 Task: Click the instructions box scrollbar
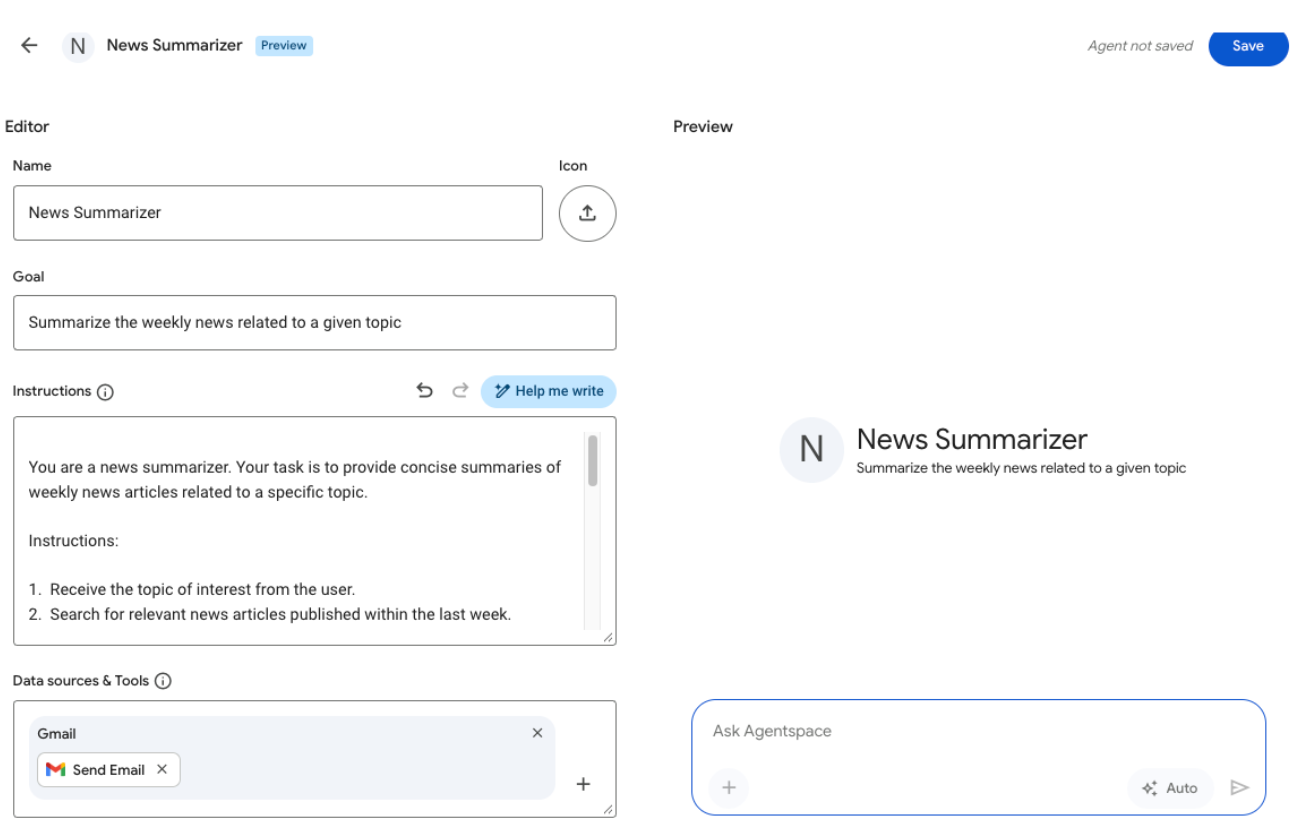(593, 461)
